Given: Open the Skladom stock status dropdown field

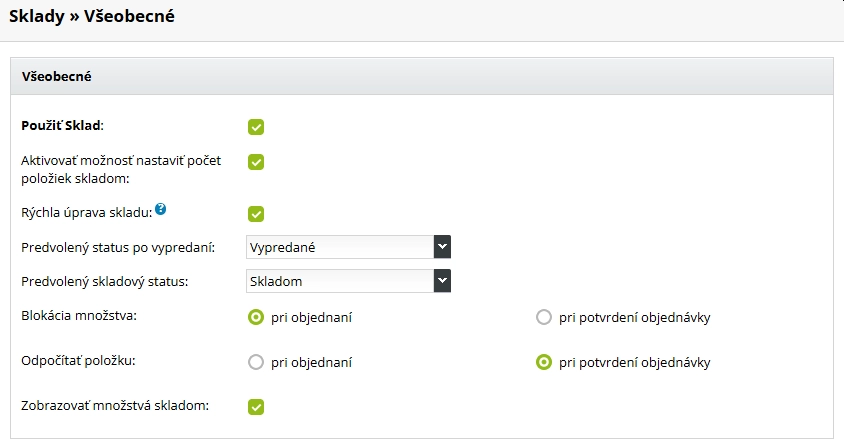Looking at the screenshot, I should click(340, 281).
